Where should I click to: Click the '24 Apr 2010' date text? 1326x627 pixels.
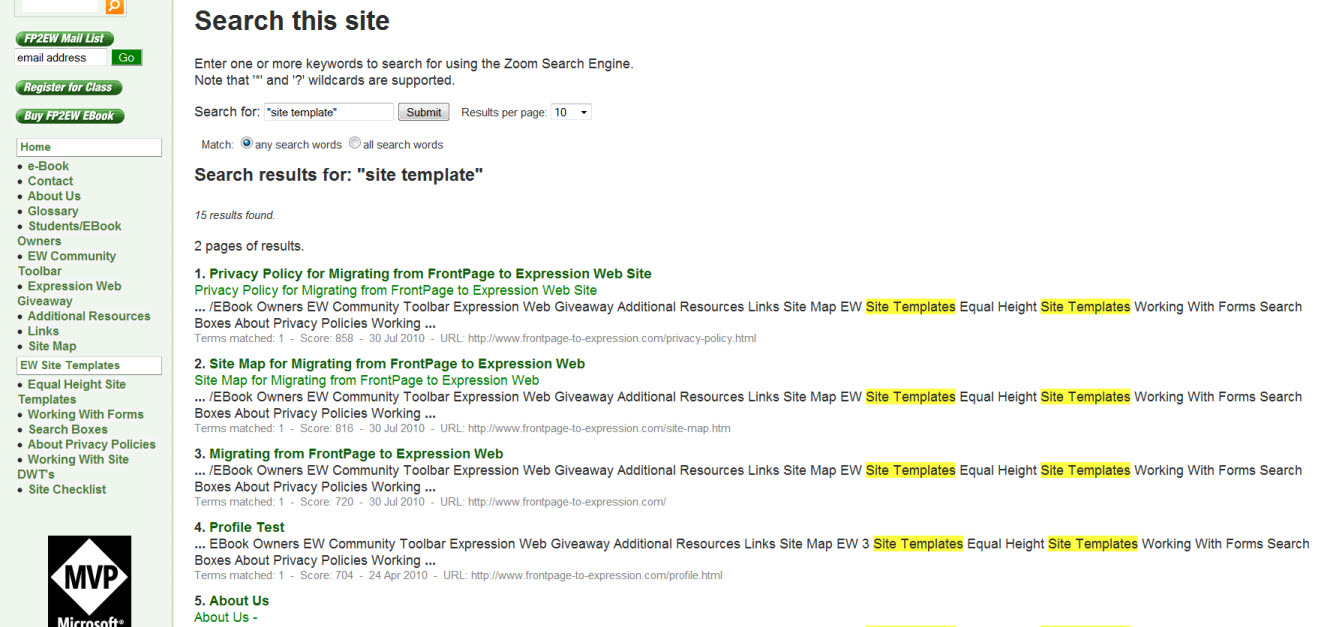coord(398,575)
